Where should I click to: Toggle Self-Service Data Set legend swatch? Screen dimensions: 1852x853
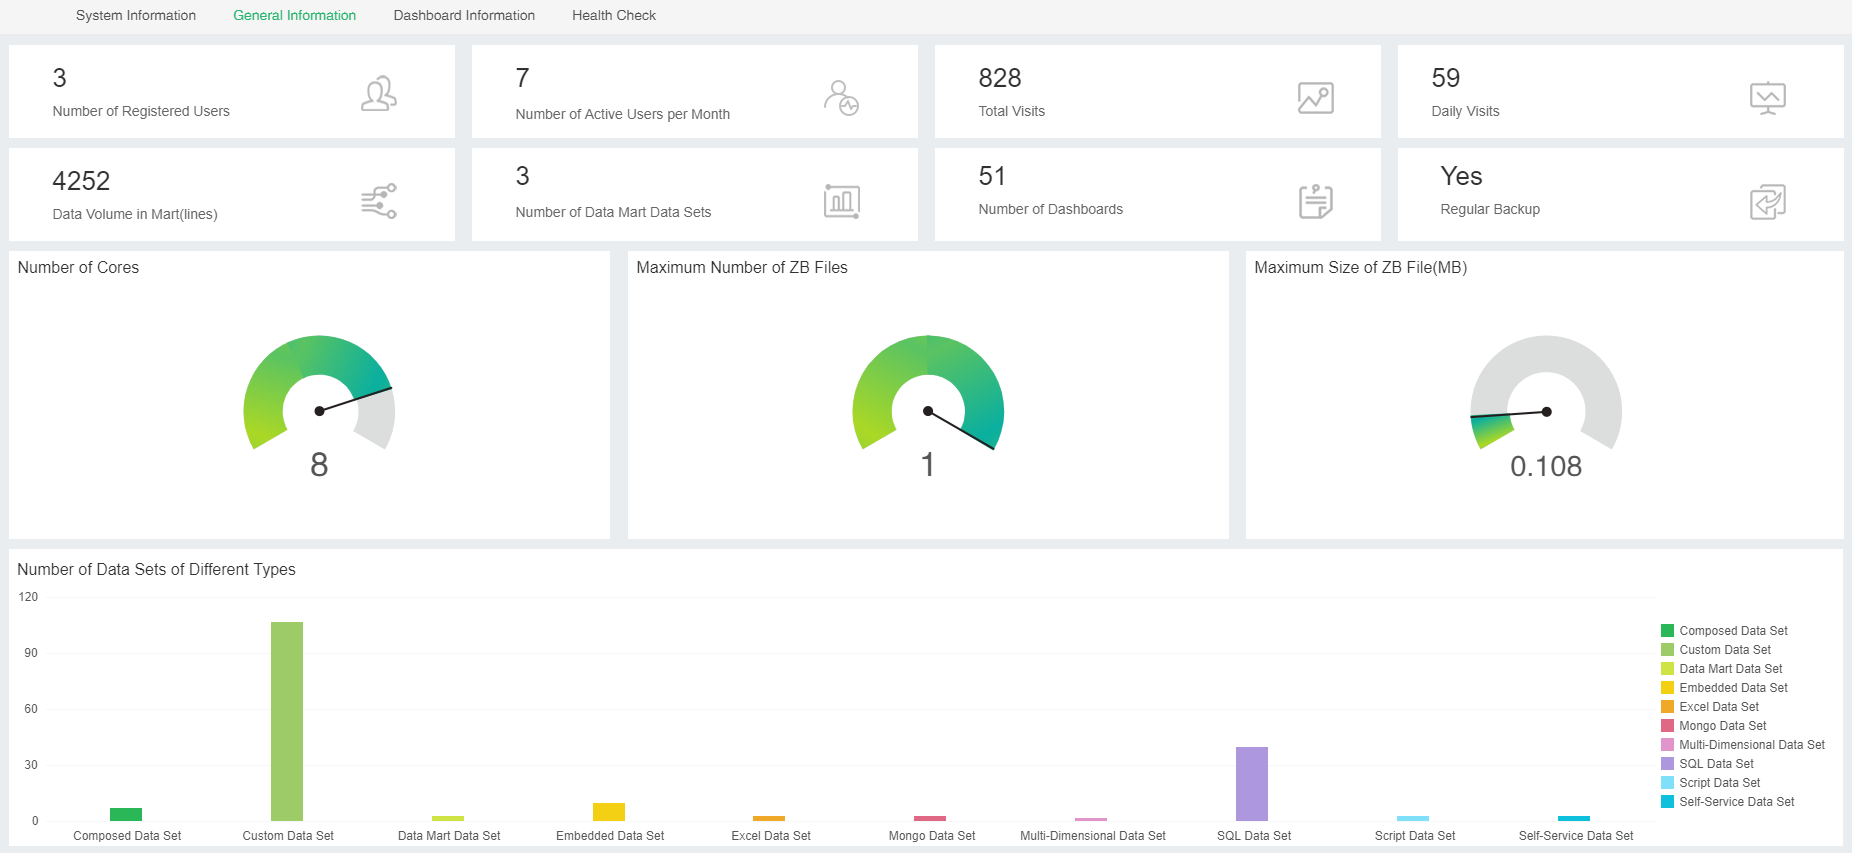coord(1667,802)
